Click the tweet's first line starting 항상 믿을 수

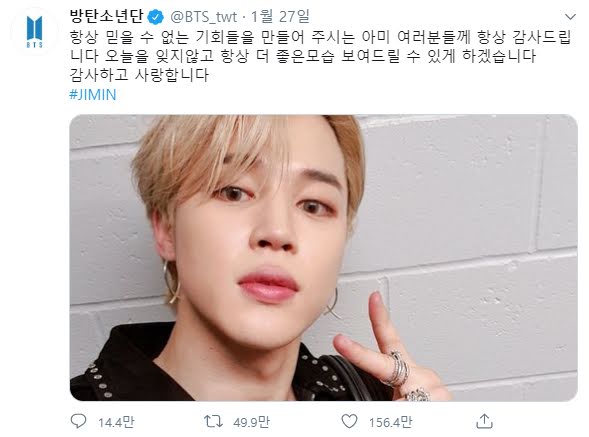[320, 37]
